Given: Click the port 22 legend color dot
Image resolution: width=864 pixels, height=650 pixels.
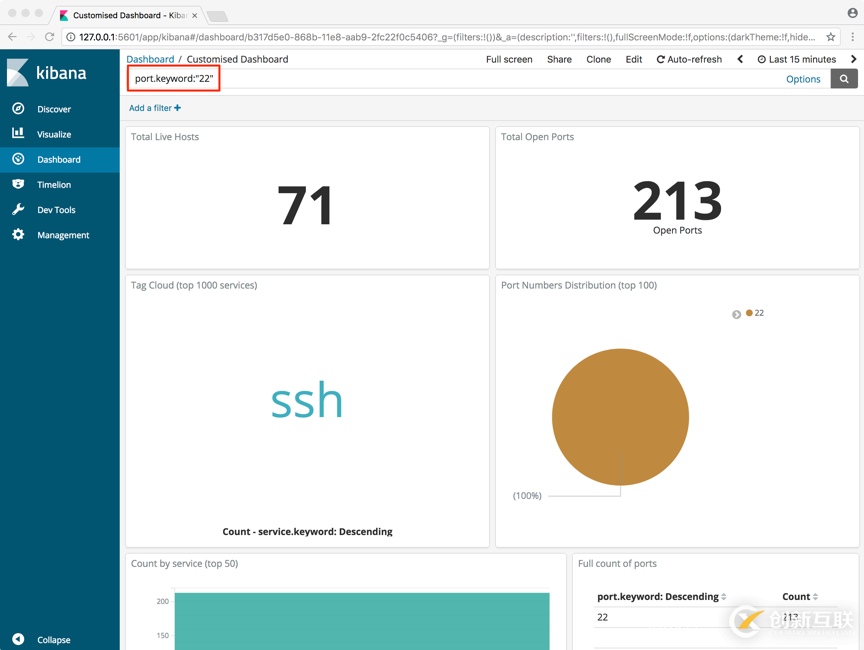Looking at the screenshot, I should coord(749,313).
